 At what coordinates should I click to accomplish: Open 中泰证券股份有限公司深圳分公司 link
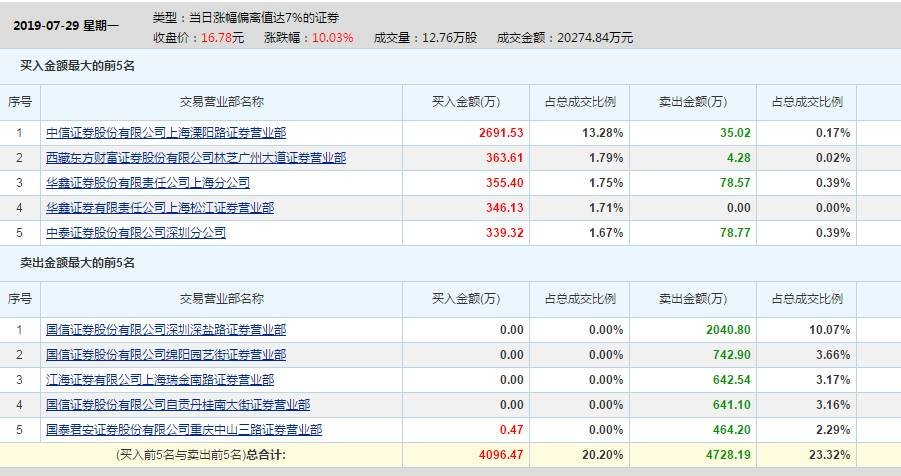point(136,233)
